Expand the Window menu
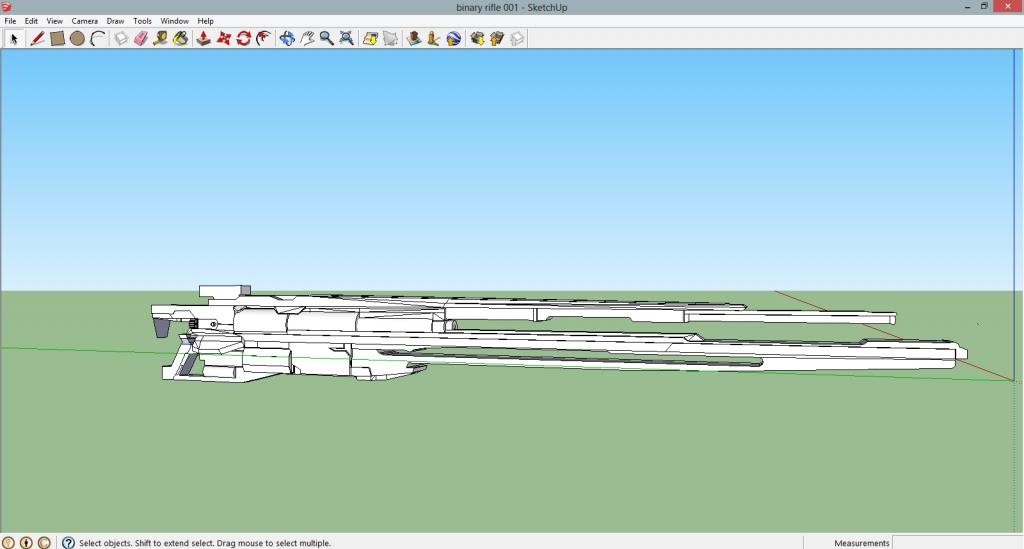The image size is (1024, 549). click(174, 21)
